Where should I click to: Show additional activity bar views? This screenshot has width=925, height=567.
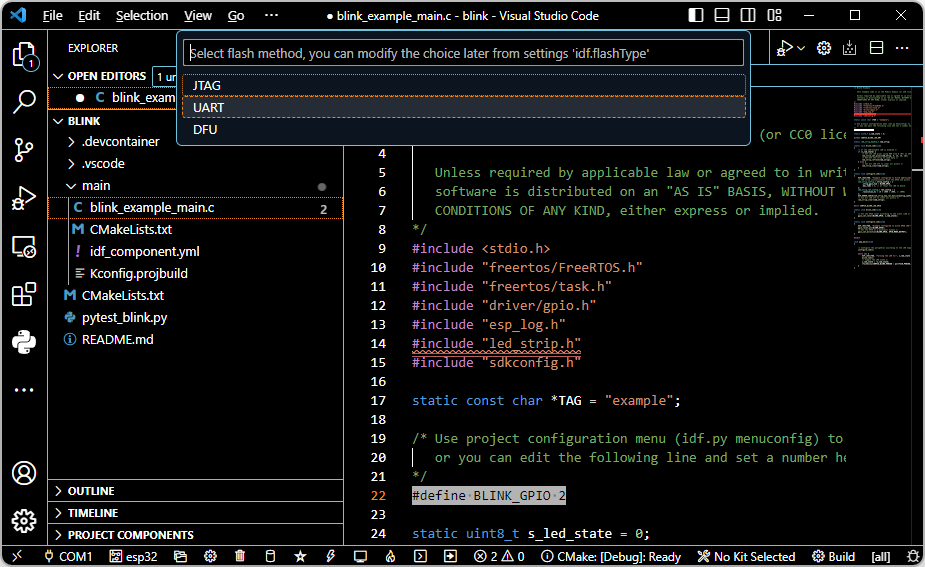click(x=24, y=390)
